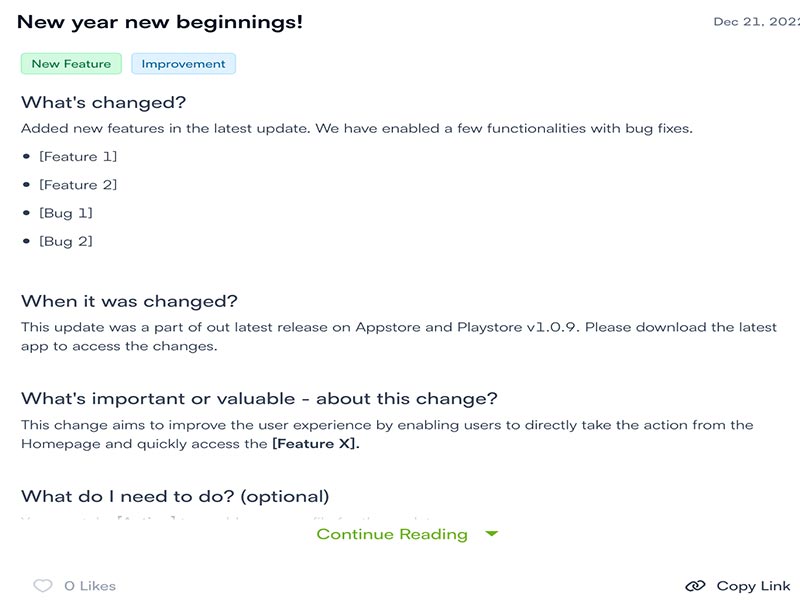Click the 0 Likes counter

[90, 586]
